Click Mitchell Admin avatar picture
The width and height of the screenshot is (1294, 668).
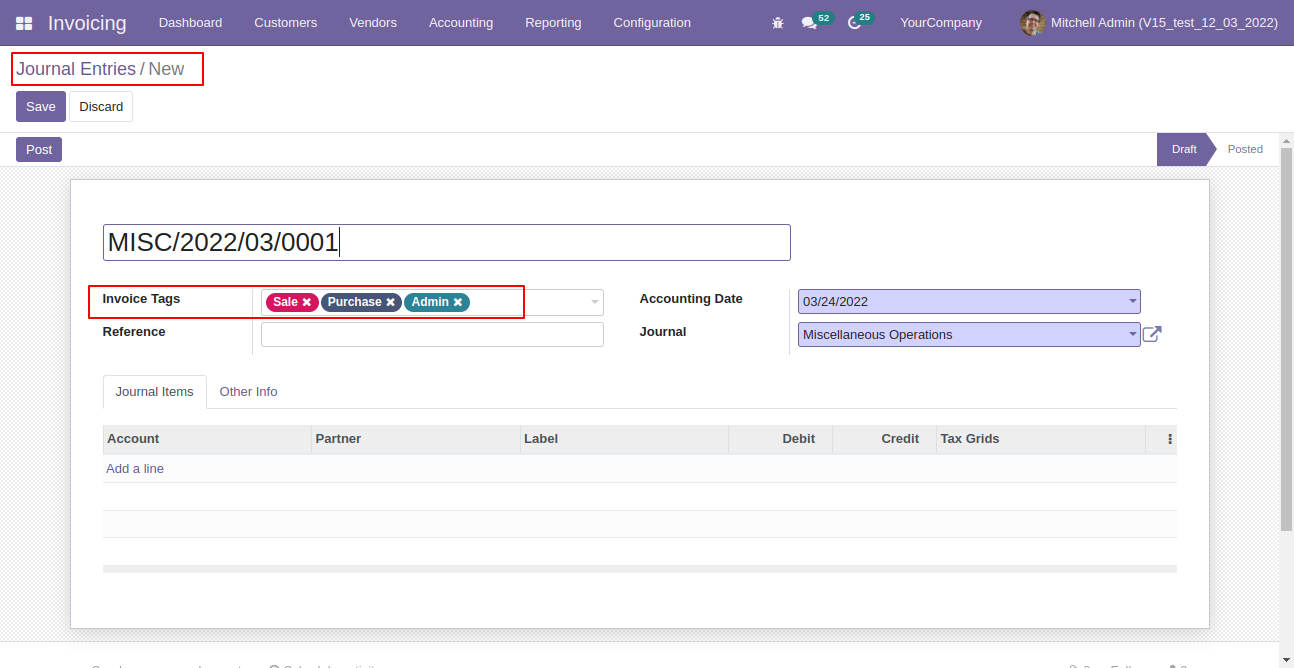click(x=1032, y=22)
